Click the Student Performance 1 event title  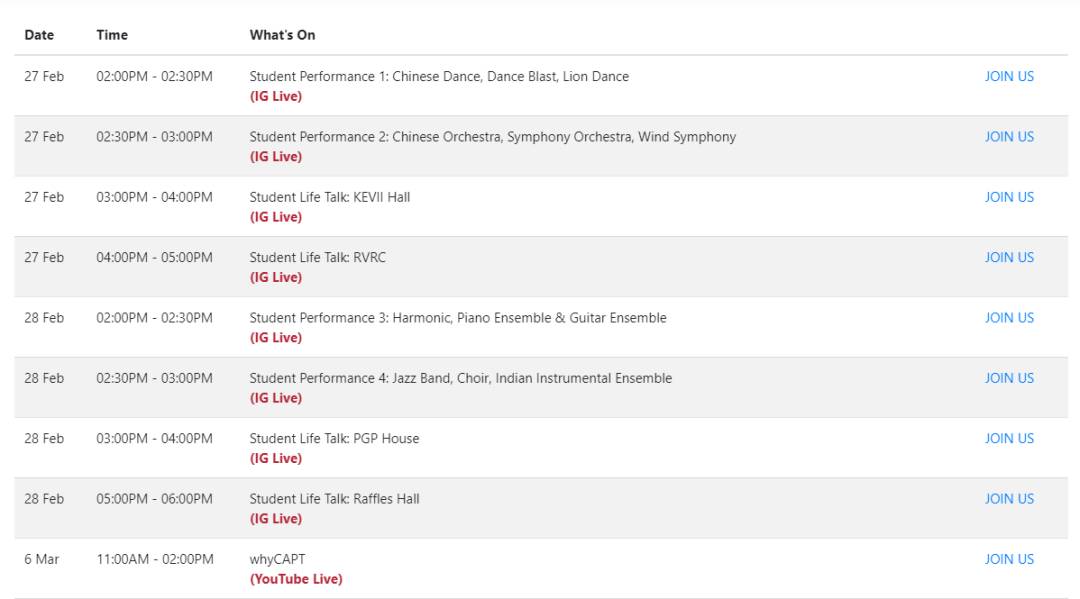tap(439, 77)
